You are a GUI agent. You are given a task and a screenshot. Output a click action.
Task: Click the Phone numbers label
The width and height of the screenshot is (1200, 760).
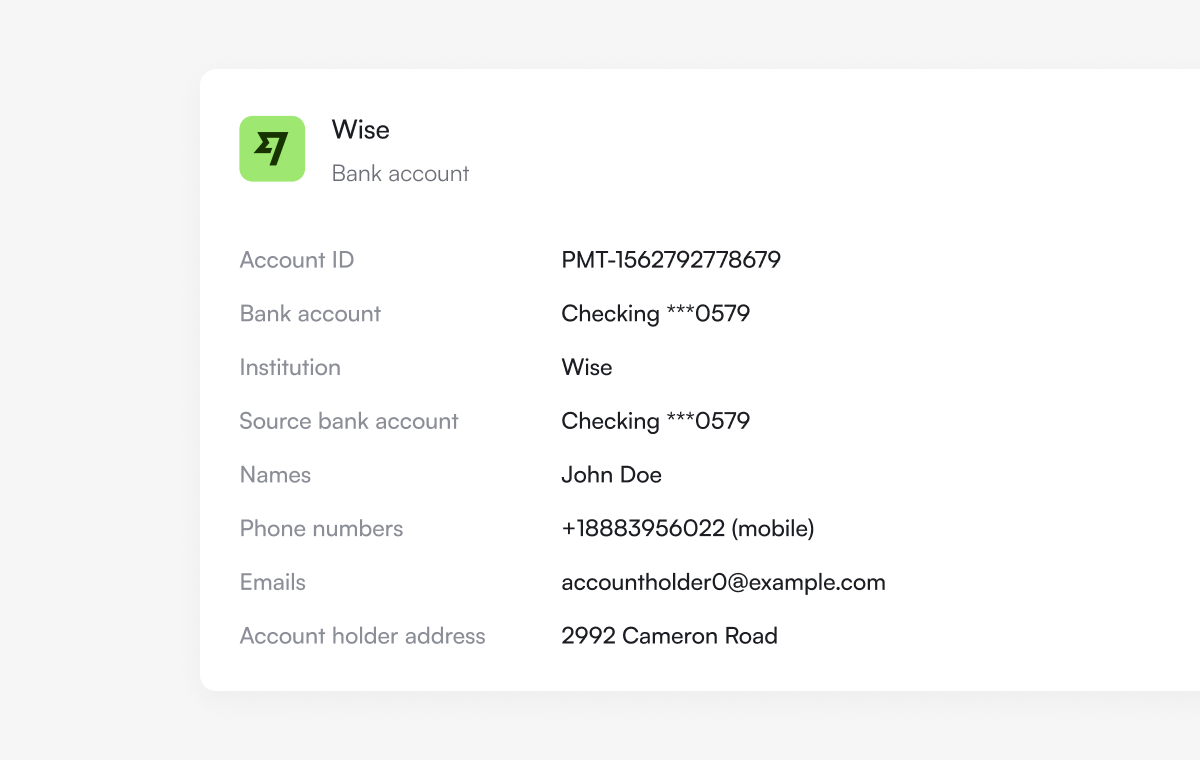click(321, 529)
